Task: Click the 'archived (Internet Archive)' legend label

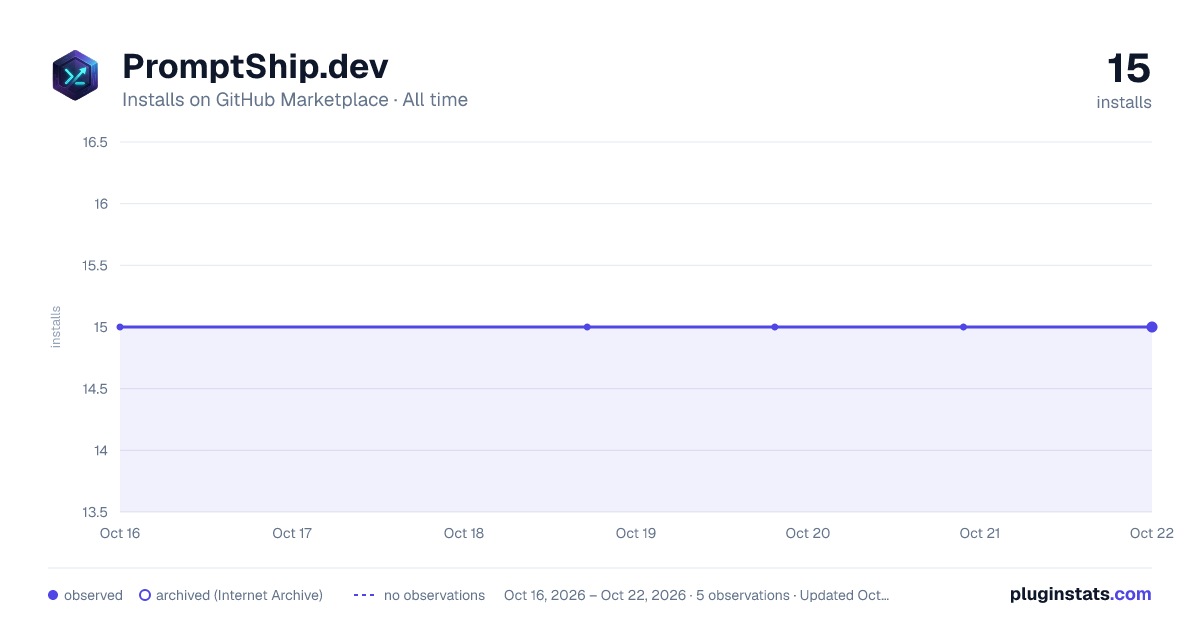Action: click(x=239, y=595)
